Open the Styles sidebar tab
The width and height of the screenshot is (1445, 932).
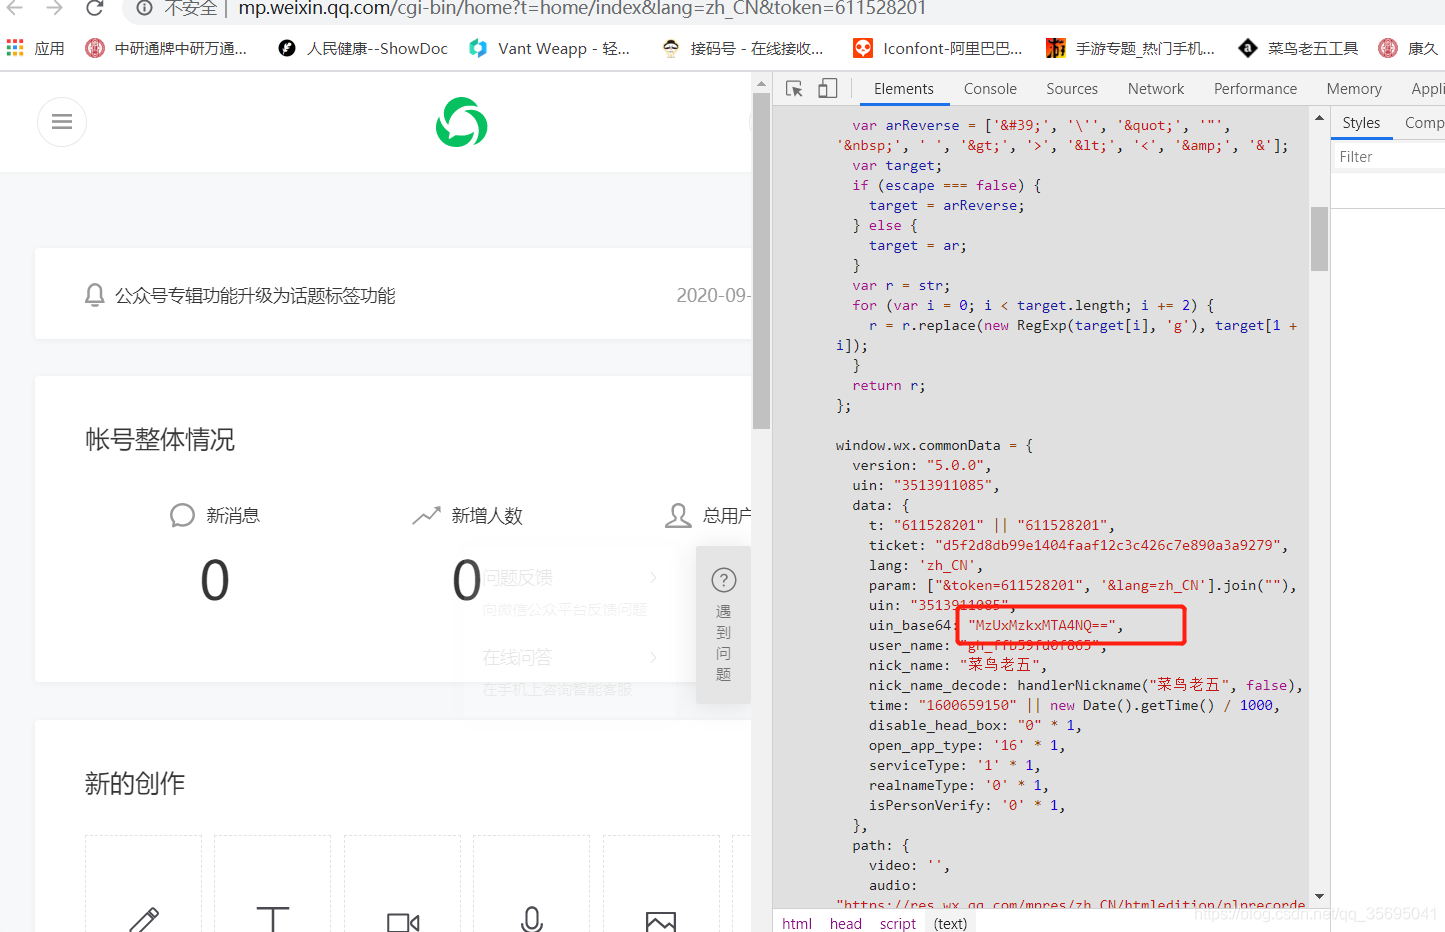pos(1361,123)
